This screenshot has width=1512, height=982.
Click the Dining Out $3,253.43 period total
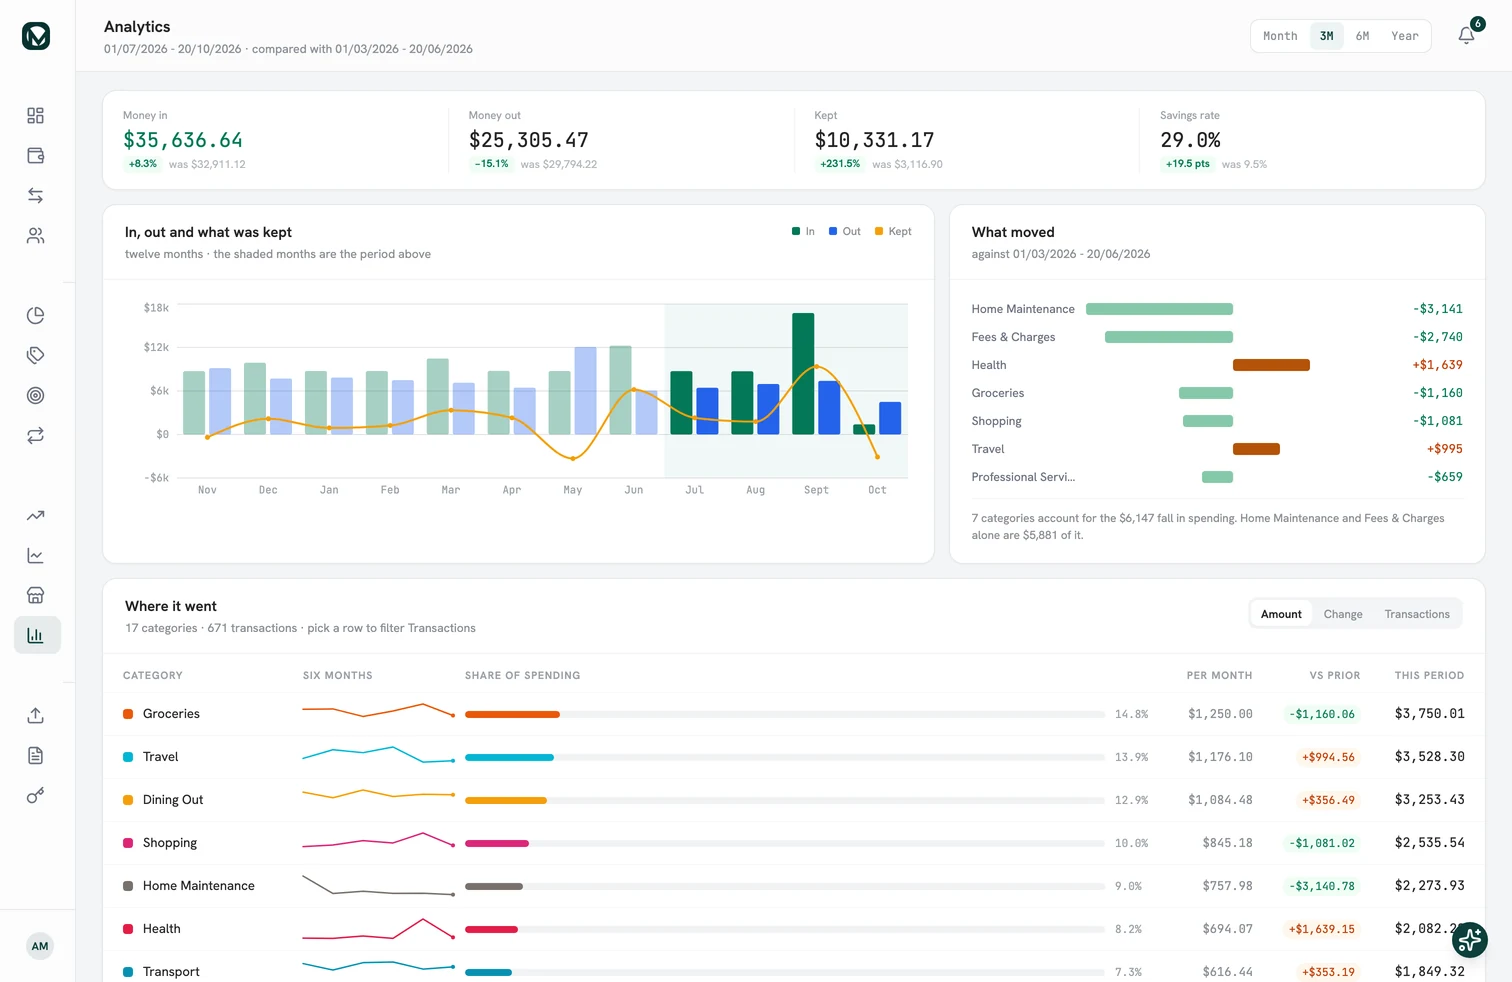(1430, 800)
